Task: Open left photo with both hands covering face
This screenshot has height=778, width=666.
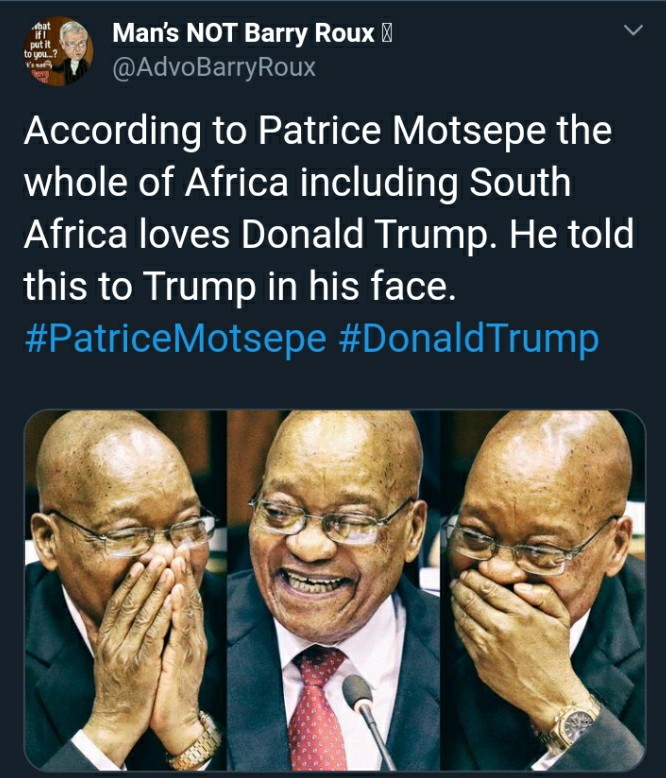Action: pyautogui.click(x=126, y=590)
